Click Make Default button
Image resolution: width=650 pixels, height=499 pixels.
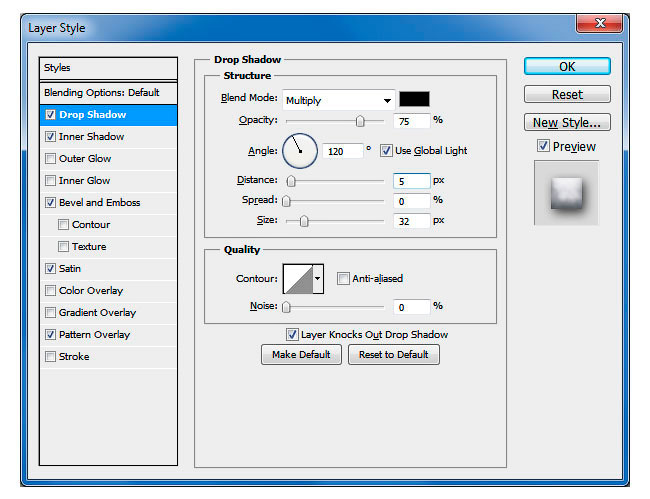pos(301,355)
